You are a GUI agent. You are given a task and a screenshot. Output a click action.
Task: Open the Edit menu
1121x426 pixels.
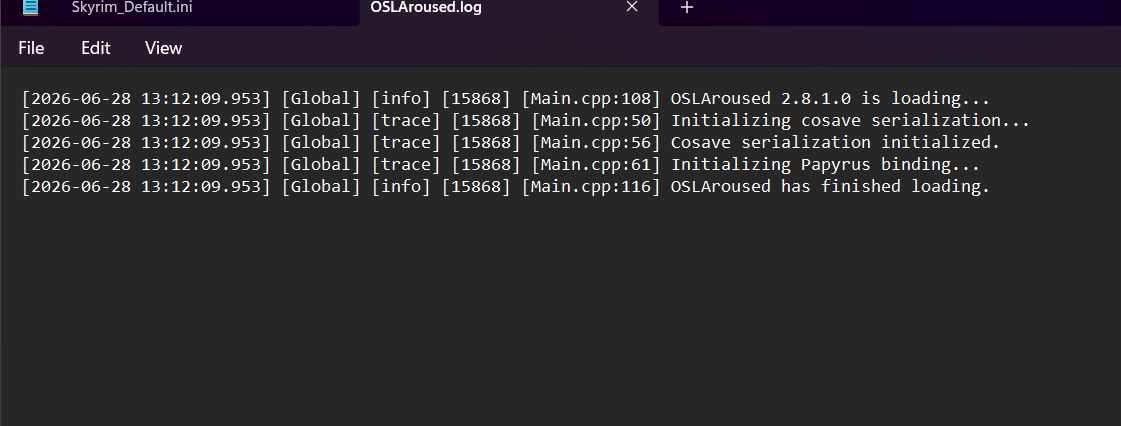(96, 48)
